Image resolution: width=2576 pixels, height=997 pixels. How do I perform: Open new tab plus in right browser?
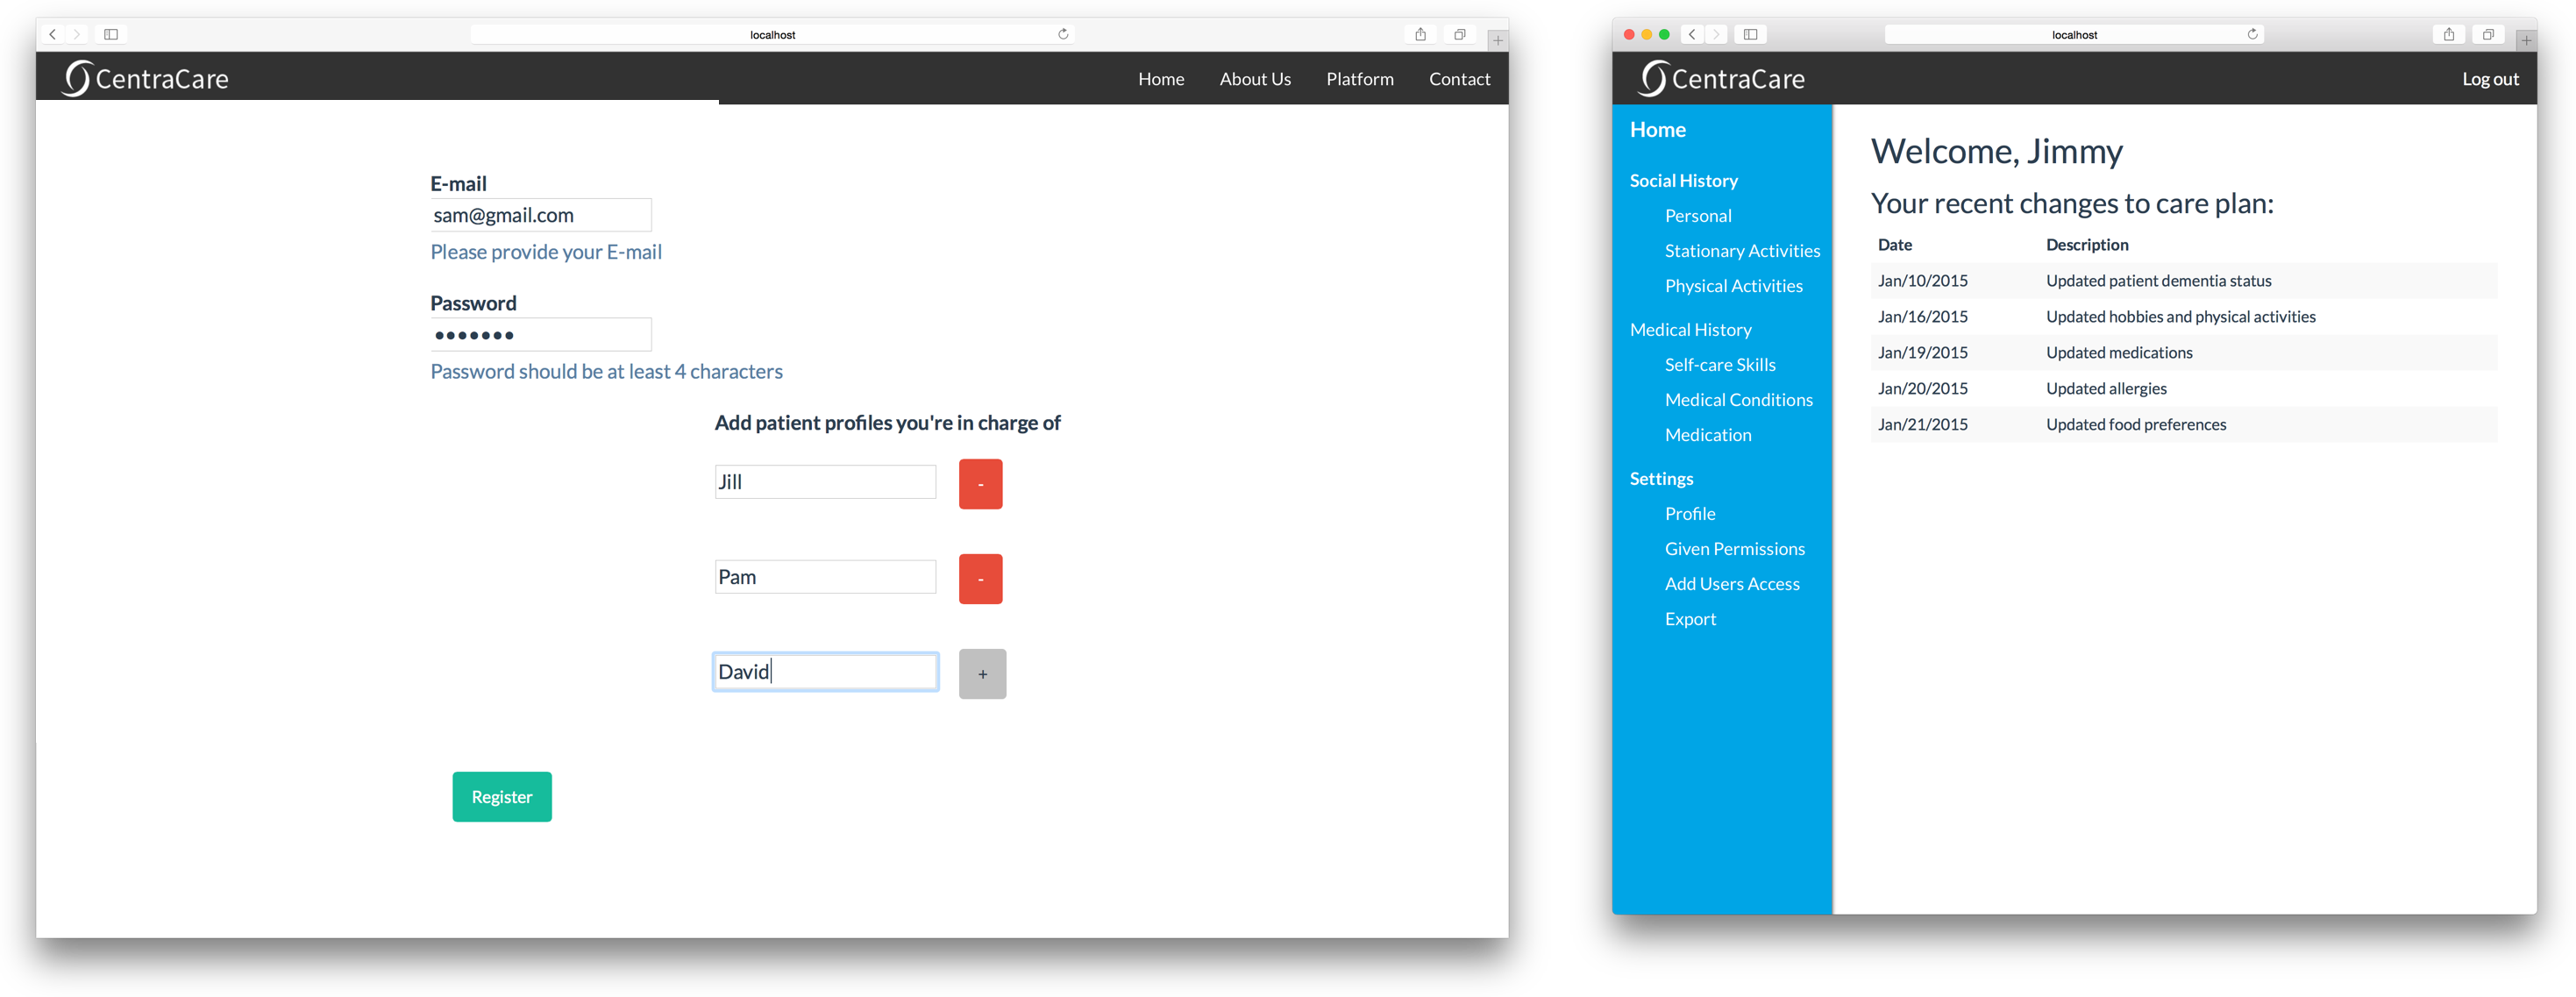coord(2526,40)
